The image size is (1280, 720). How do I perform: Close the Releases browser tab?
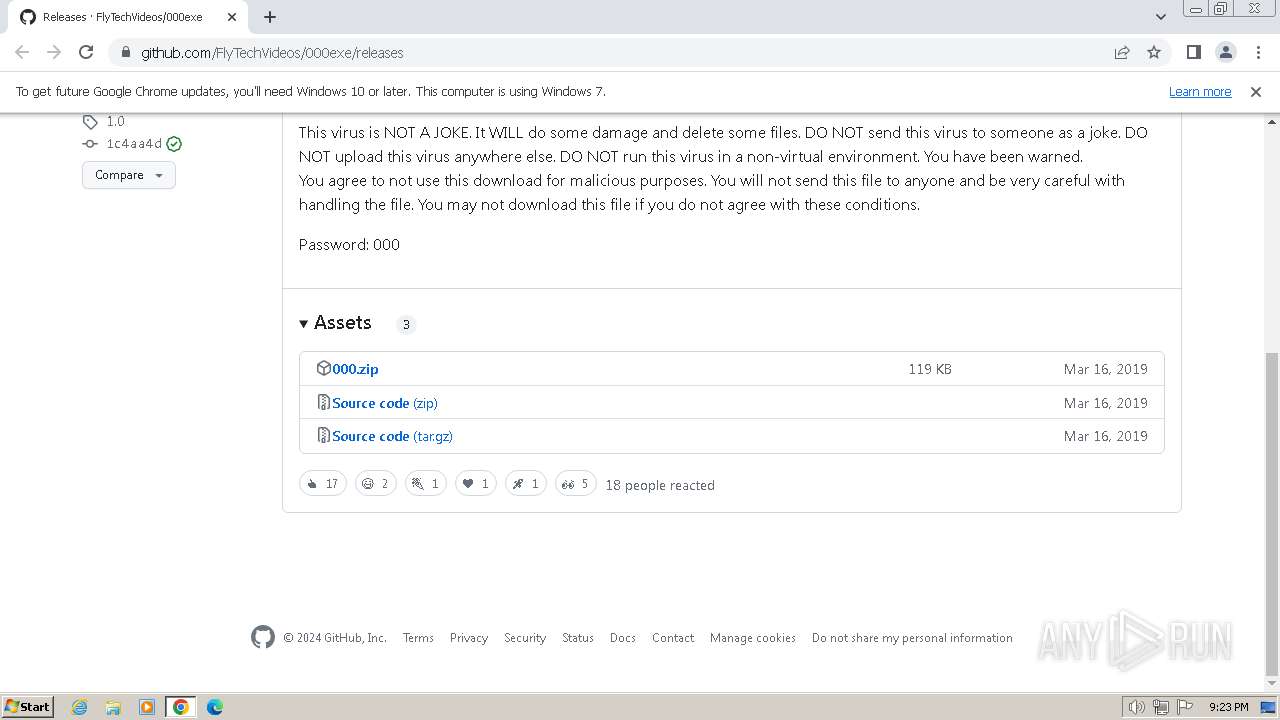231,17
